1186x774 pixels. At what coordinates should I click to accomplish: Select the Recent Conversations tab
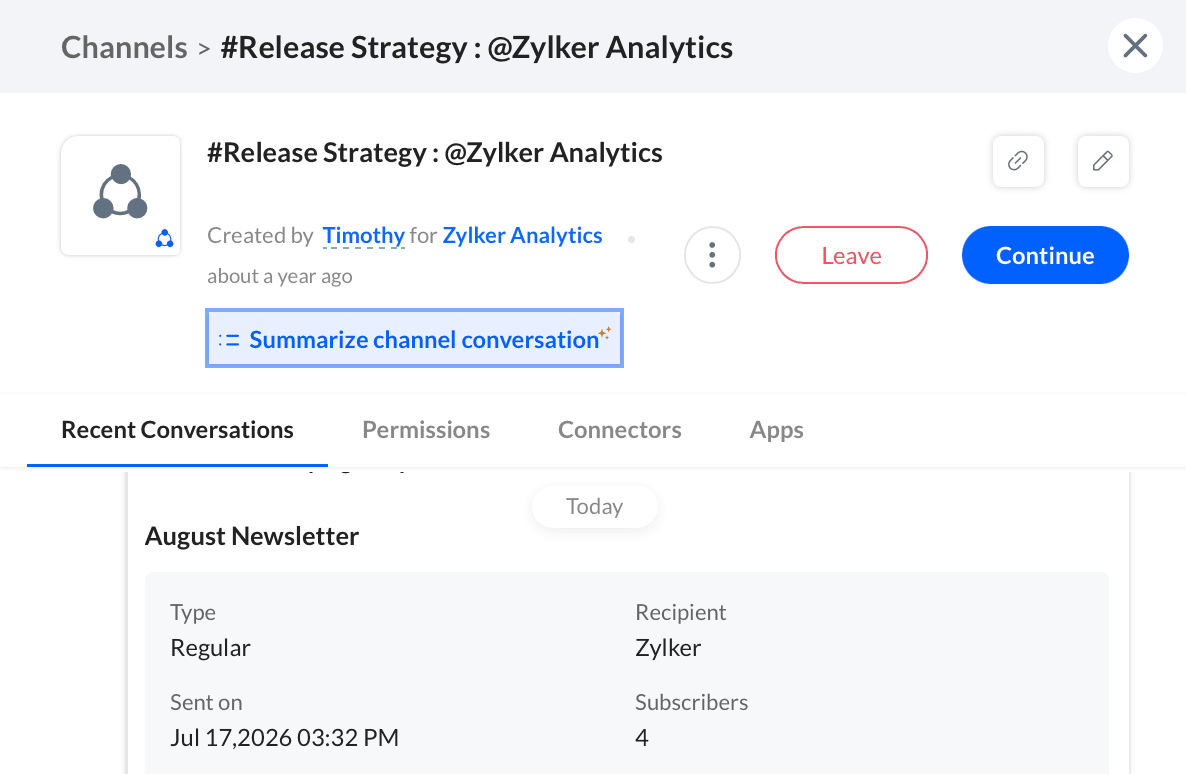(x=177, y=430)
